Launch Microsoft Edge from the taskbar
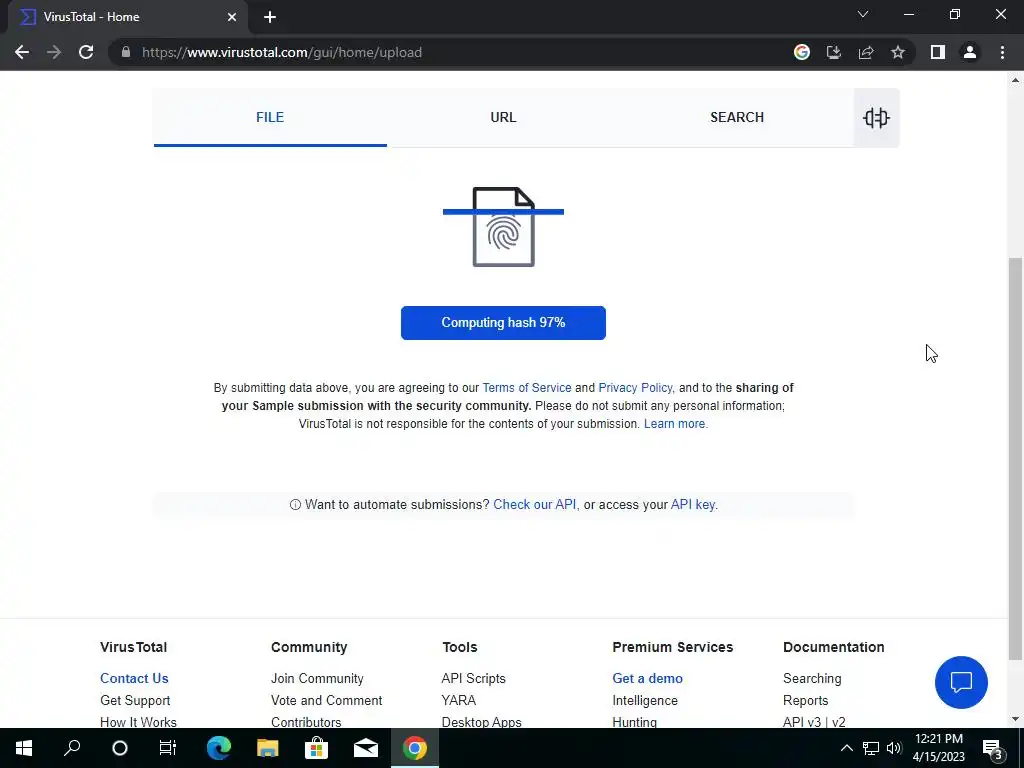Screen dimensions: 1024x768 tap(219, 748)
